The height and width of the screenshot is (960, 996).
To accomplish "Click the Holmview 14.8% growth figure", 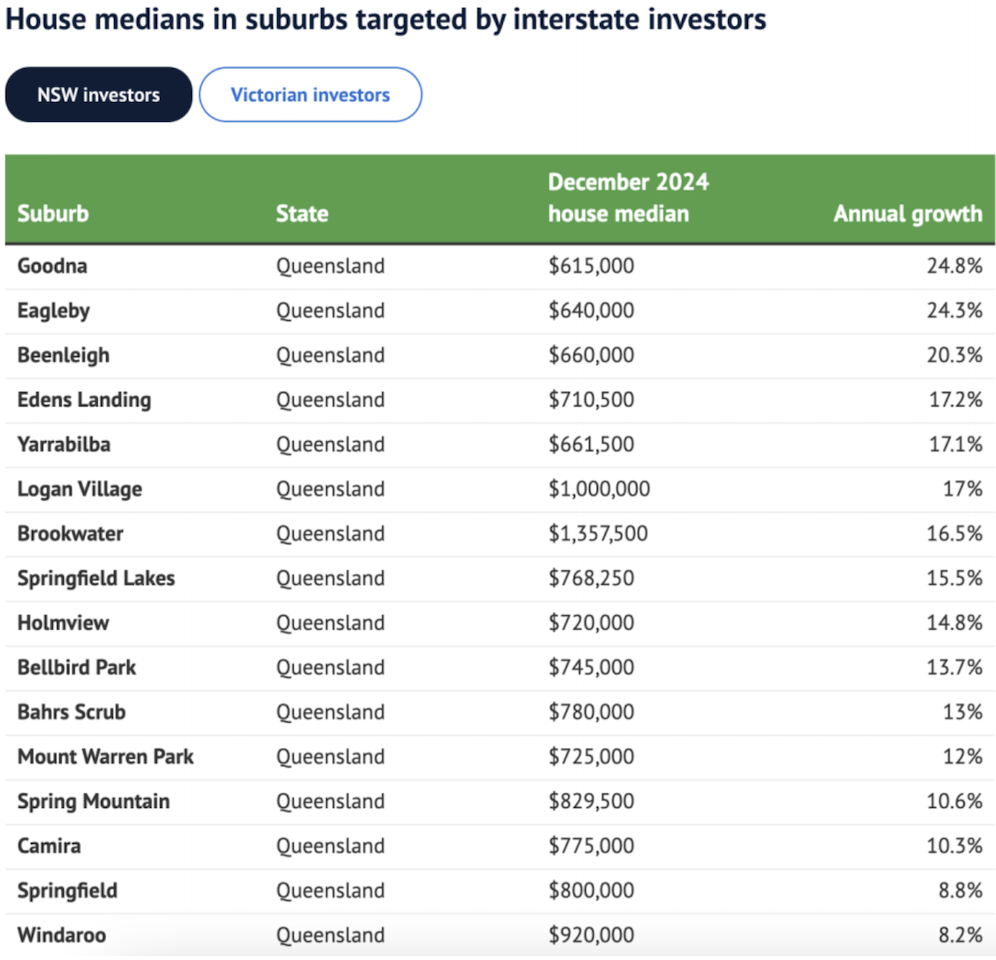I will (955, 623).
